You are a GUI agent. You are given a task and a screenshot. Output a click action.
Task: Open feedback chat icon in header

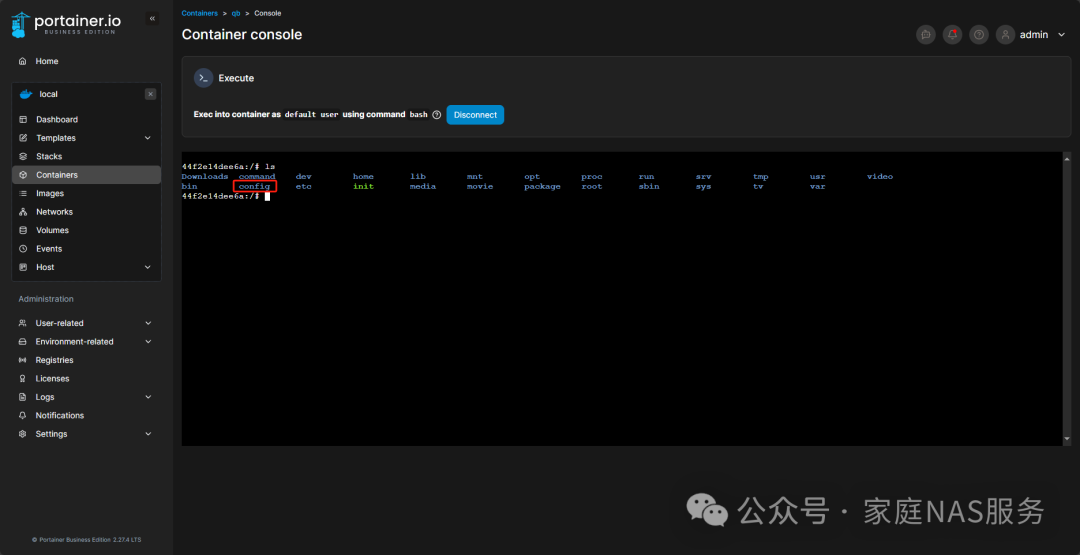[x=926, y=34]
